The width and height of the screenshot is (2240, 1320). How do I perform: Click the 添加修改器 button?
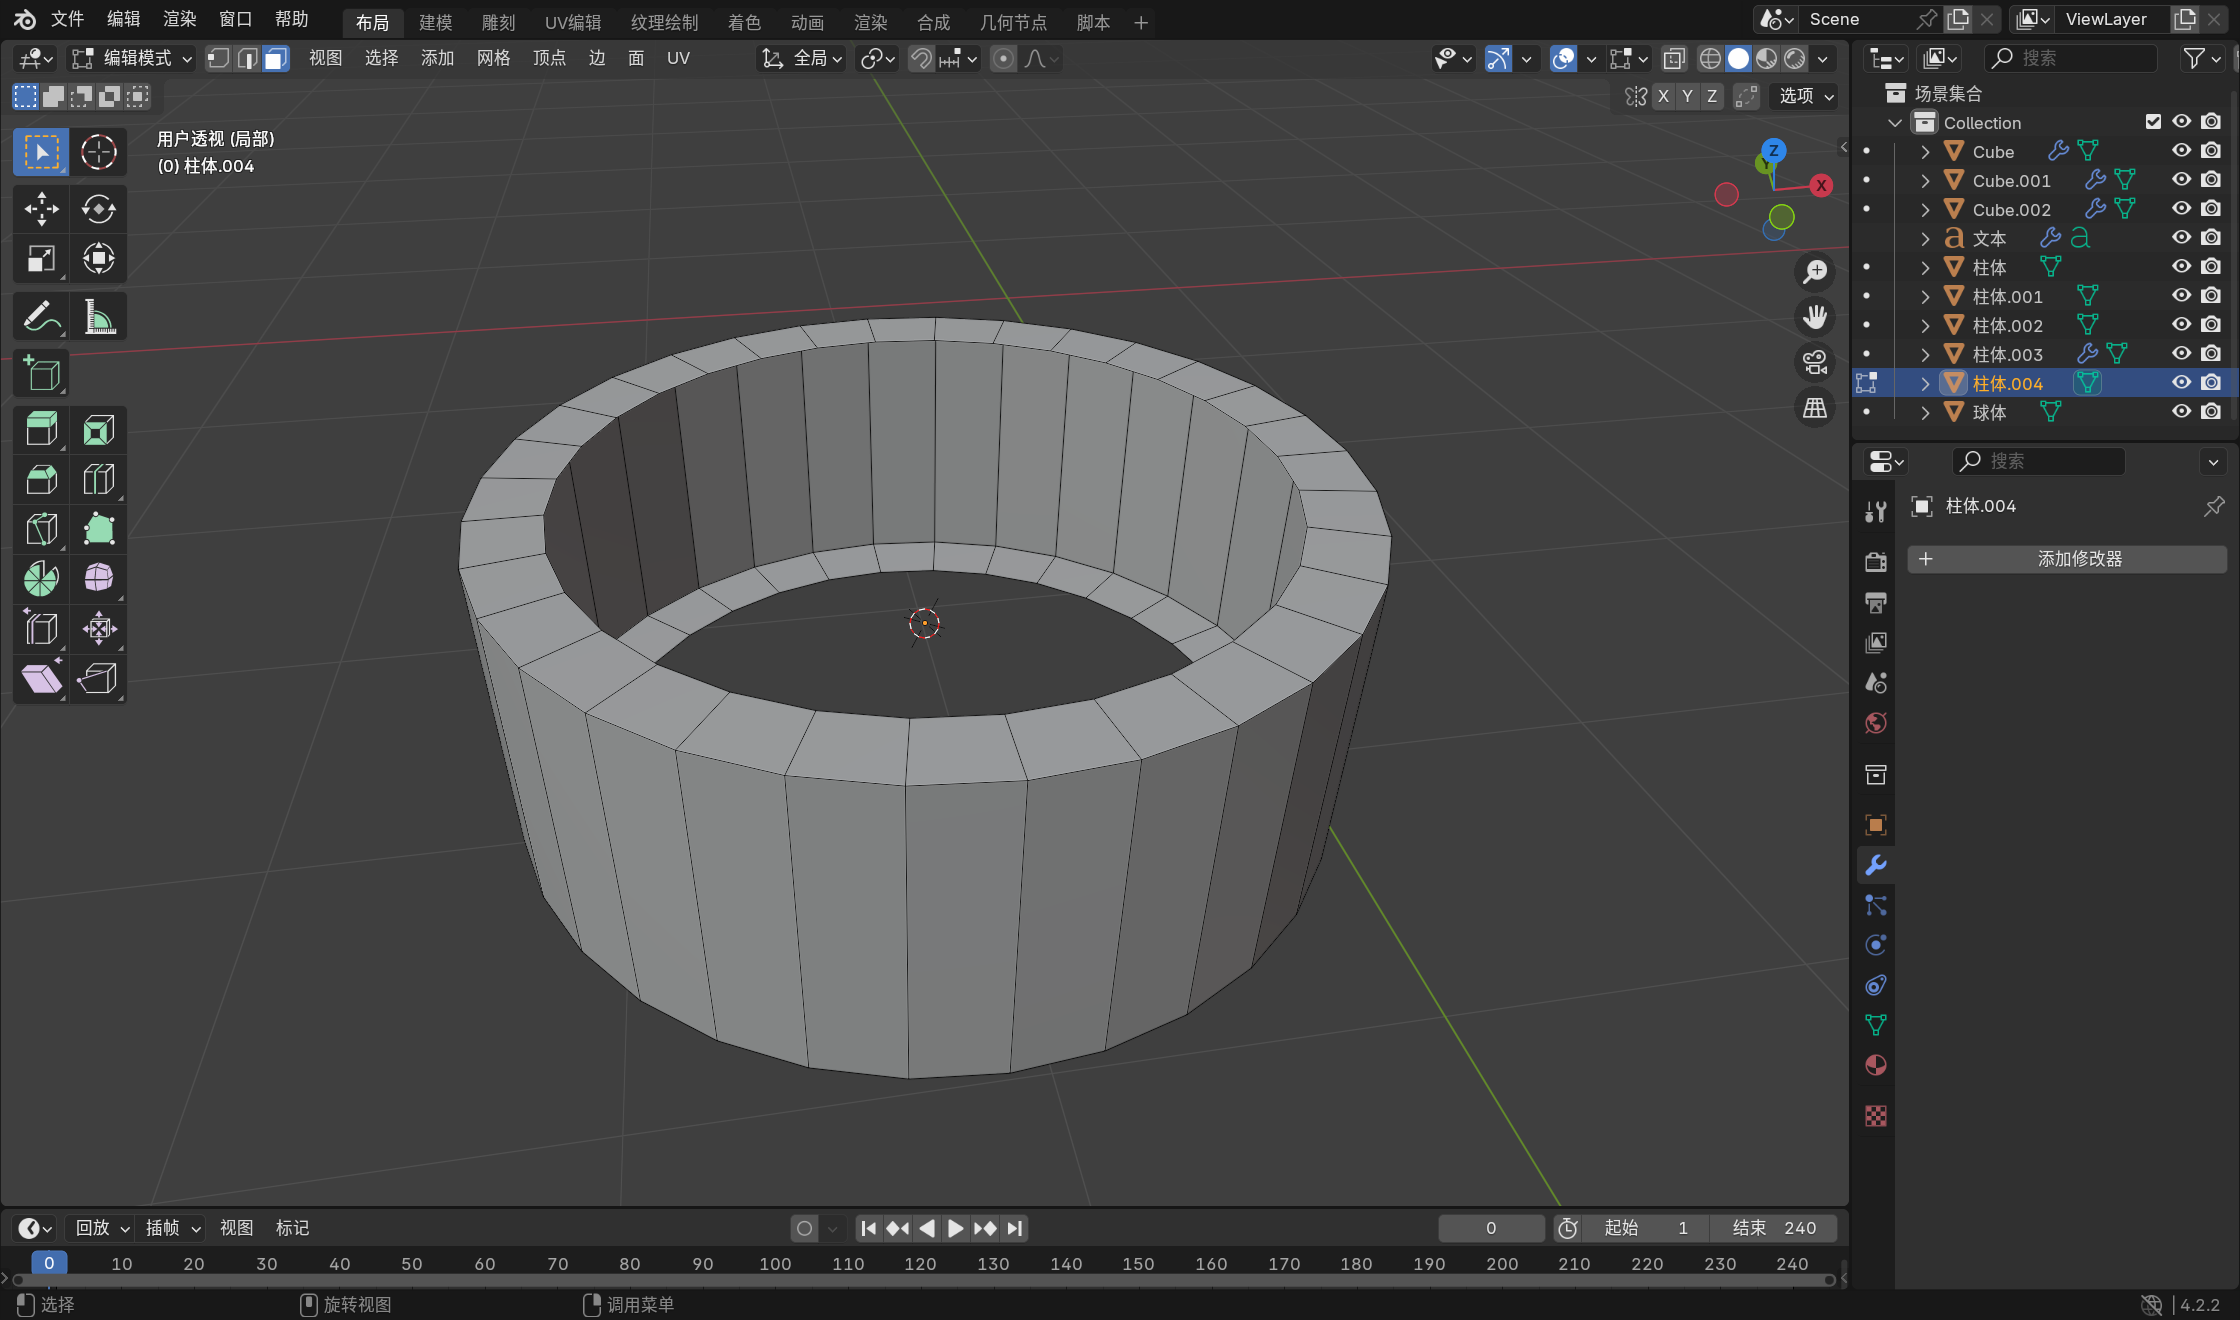tap(2066, 559)
